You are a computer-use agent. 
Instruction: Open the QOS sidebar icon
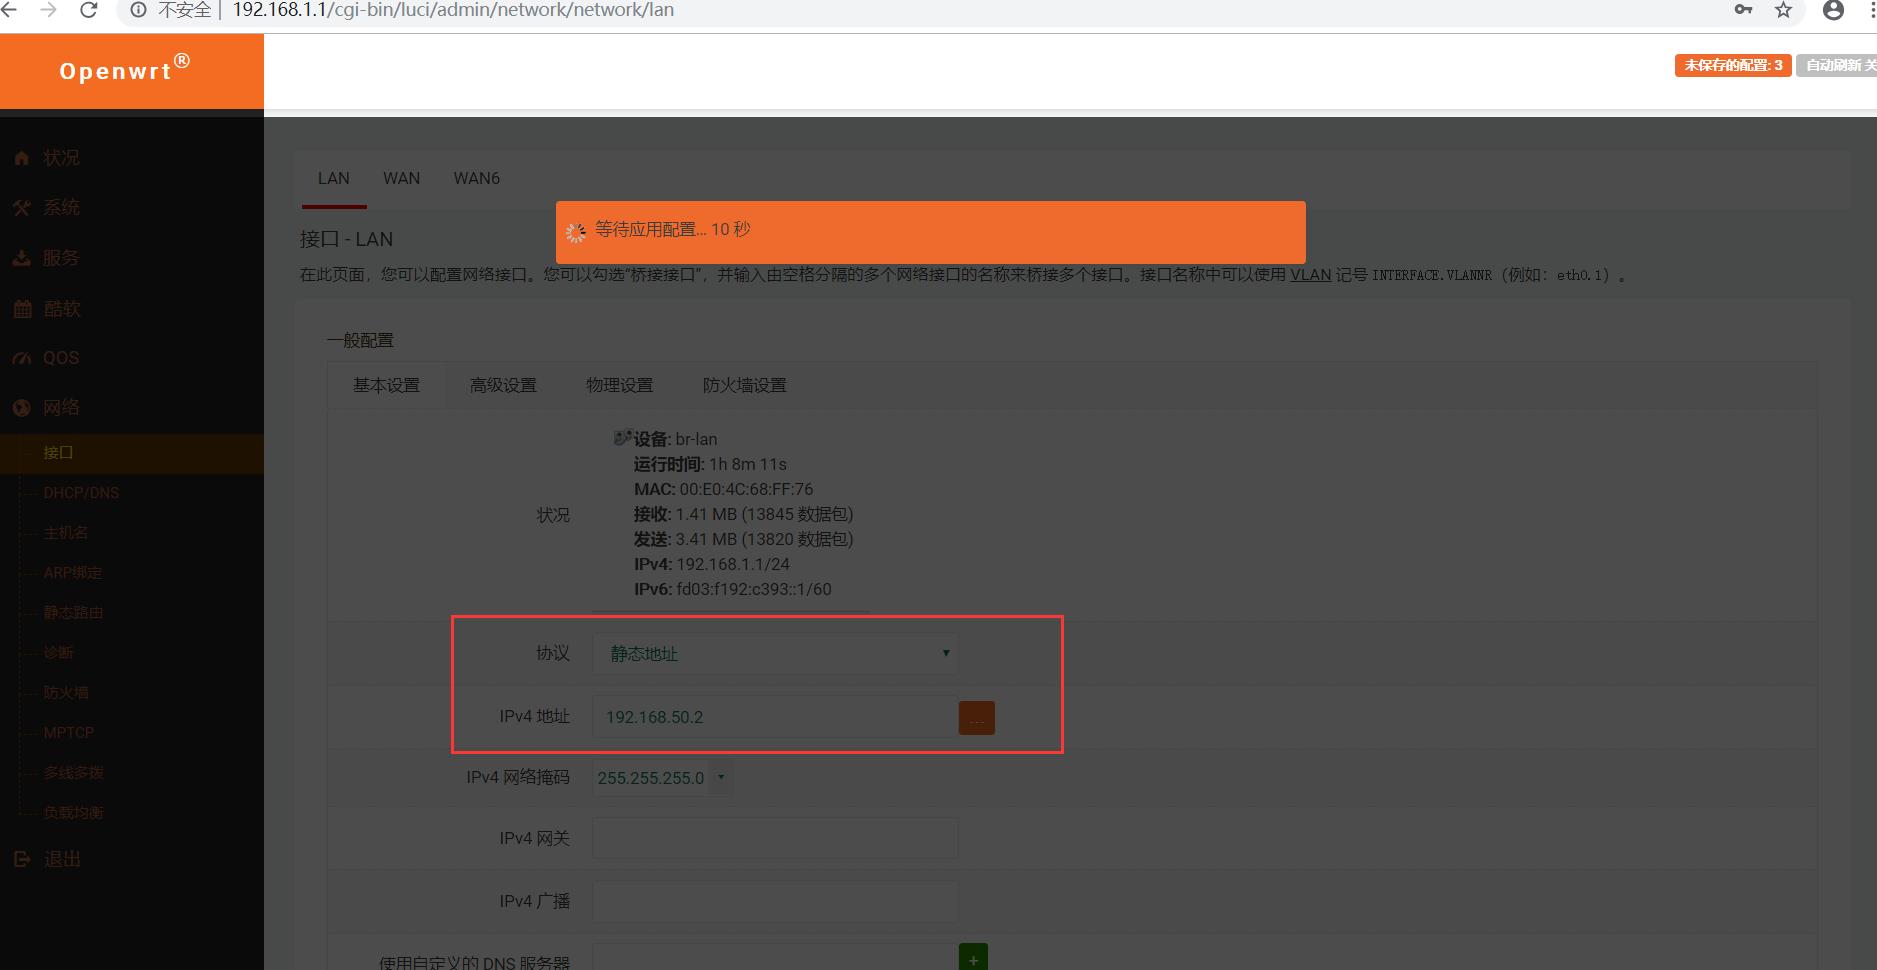(x=22, y=357)
